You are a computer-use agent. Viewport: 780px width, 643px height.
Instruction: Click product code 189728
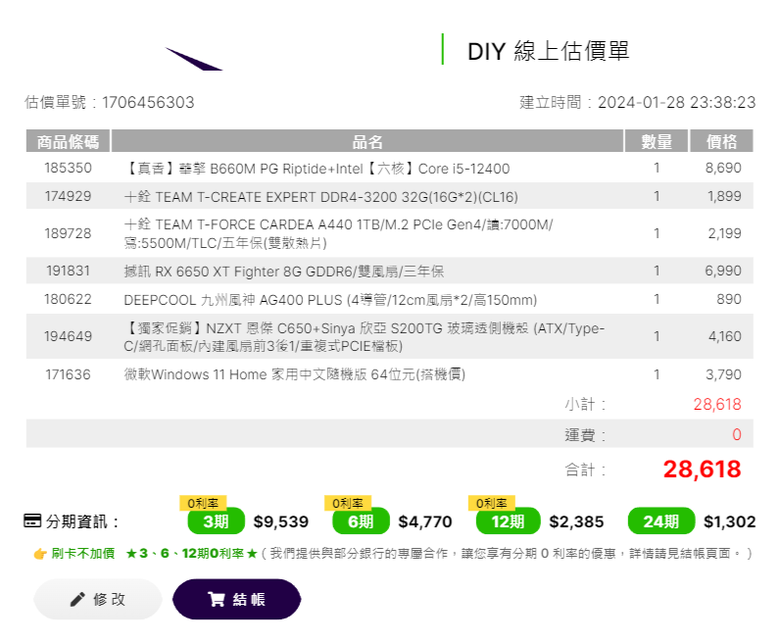point(68,233)
